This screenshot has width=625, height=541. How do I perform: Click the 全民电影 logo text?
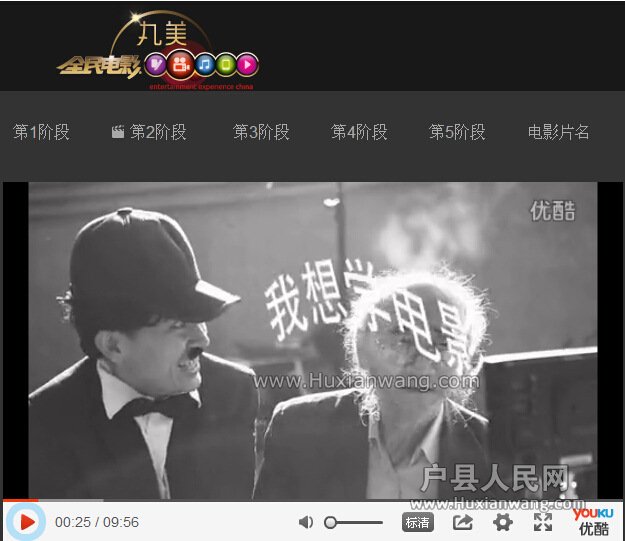(x=99, y=66)
